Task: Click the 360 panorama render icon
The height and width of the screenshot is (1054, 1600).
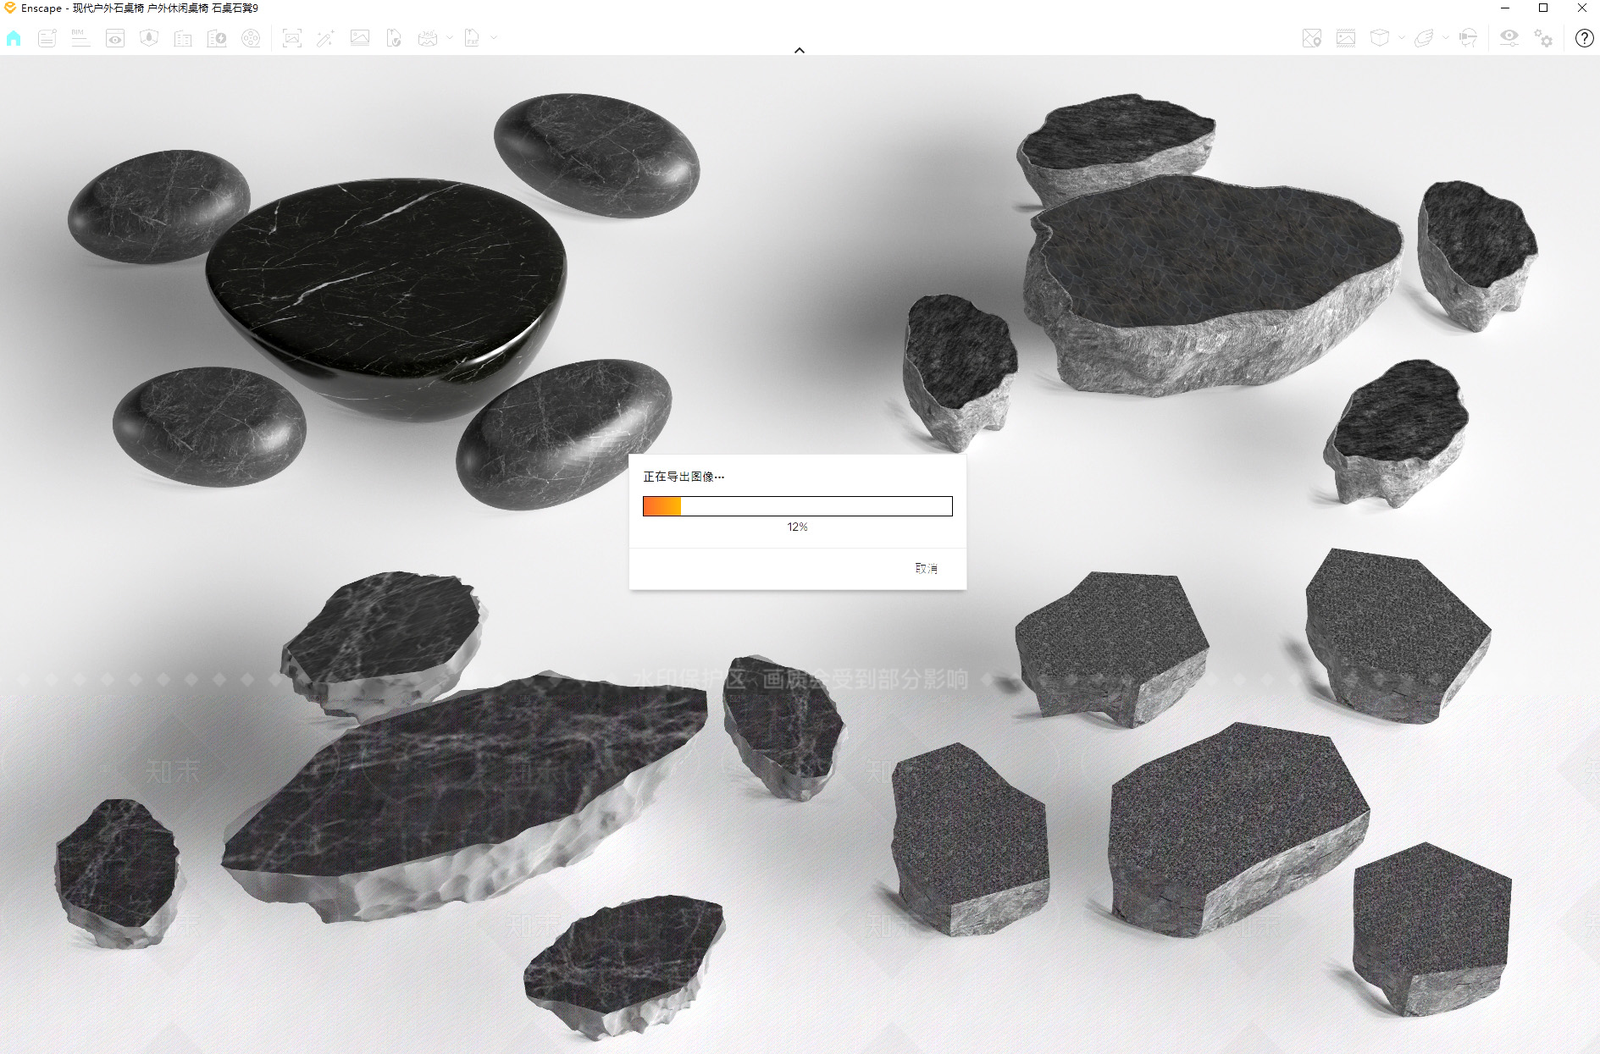Action: [428, 38]
